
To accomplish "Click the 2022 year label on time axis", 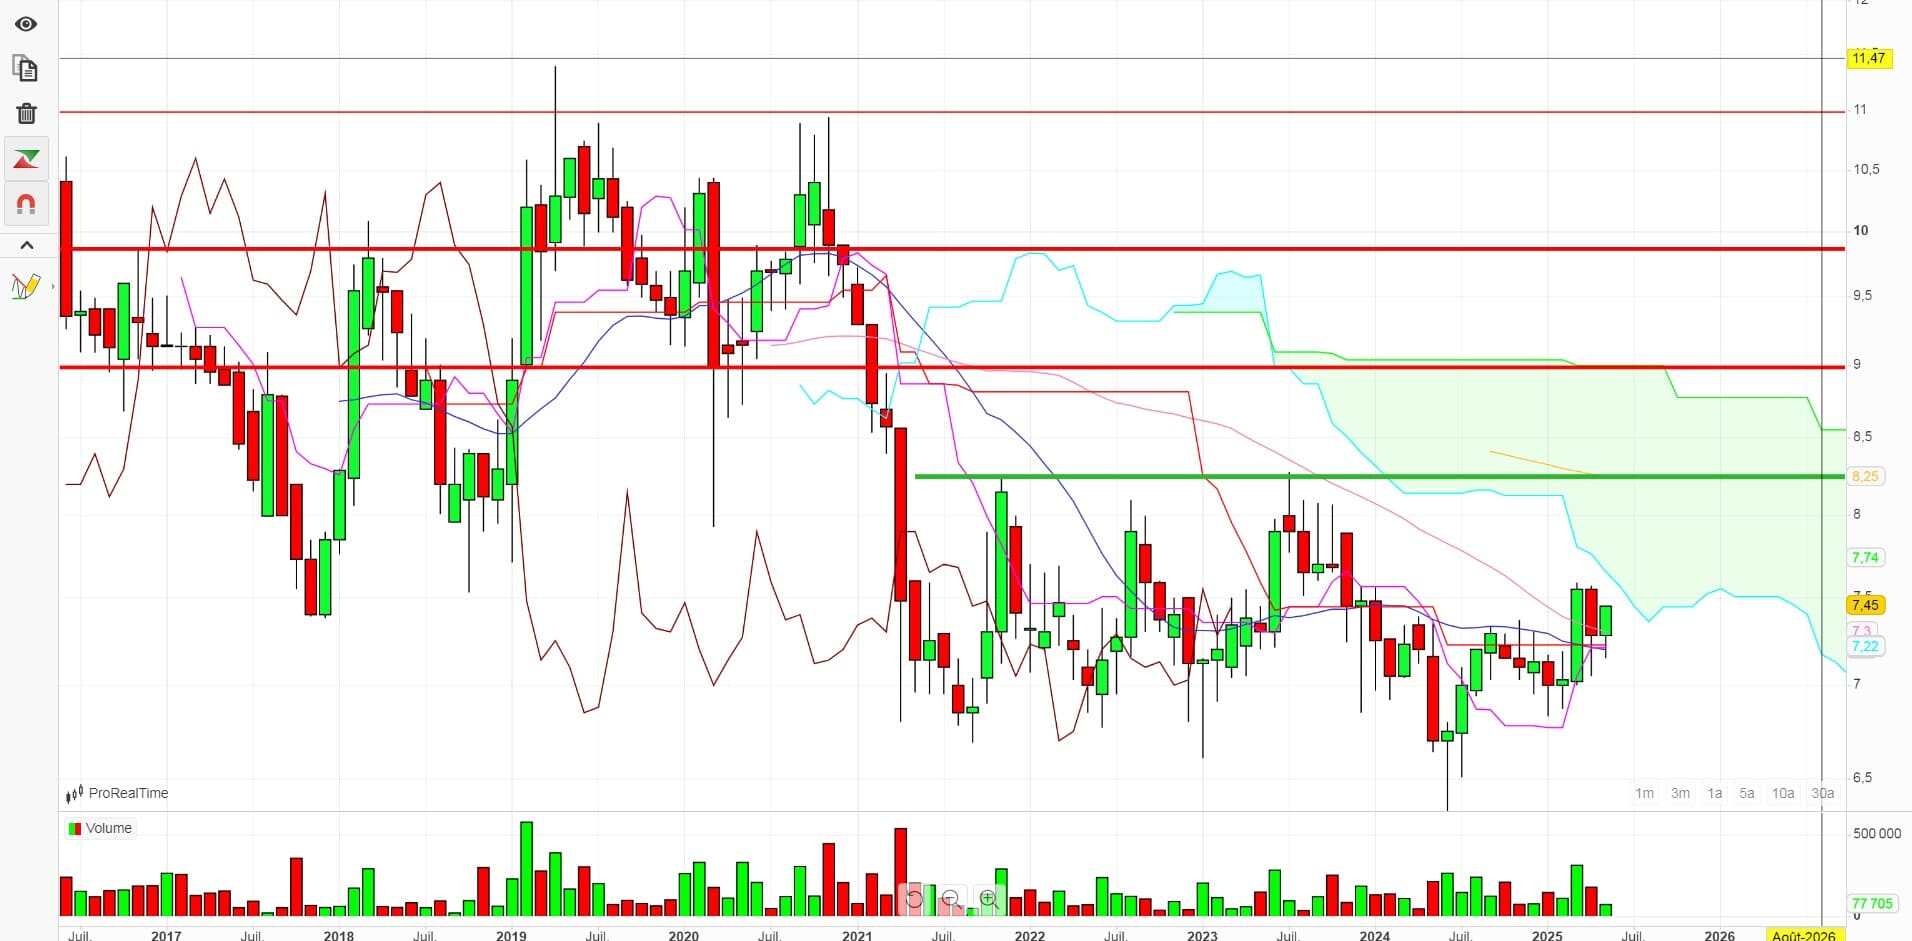I will point(1029,935).
